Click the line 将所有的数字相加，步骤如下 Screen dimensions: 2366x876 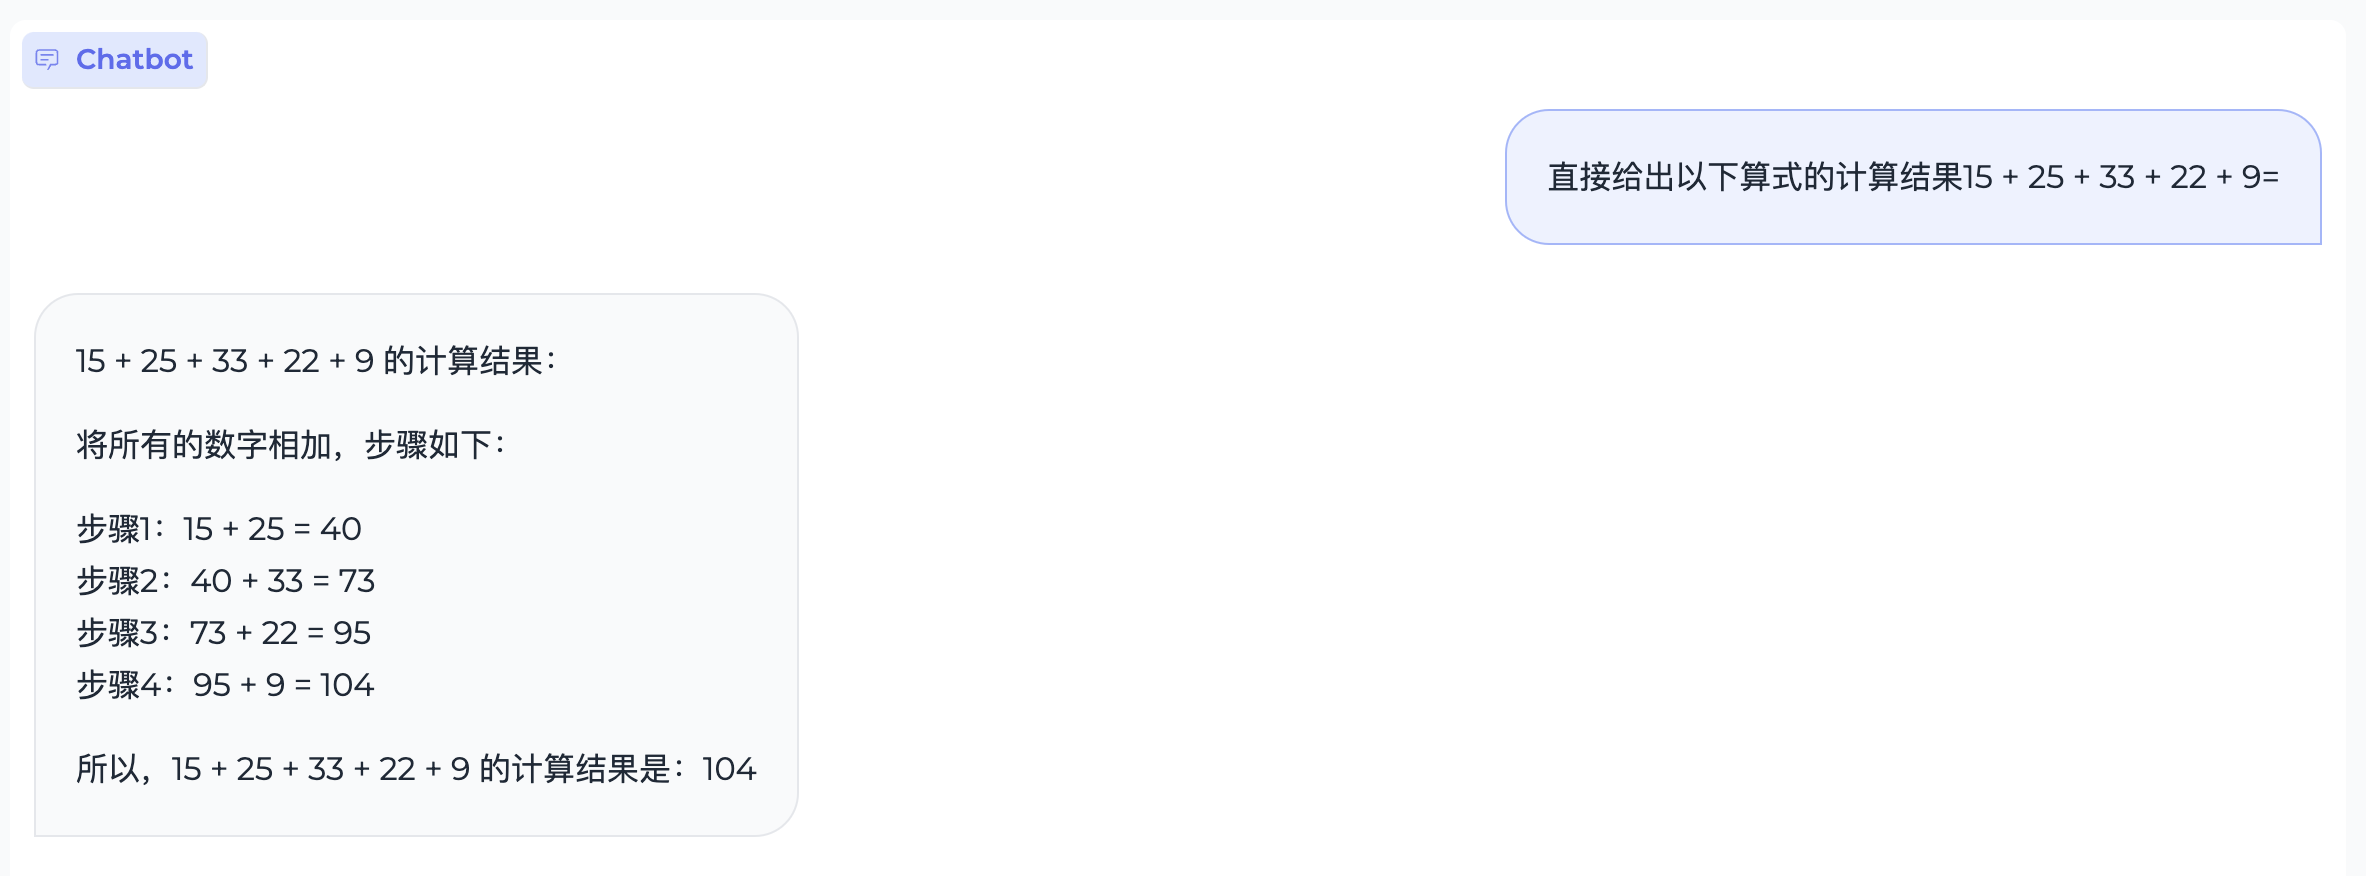pos(290,445)
